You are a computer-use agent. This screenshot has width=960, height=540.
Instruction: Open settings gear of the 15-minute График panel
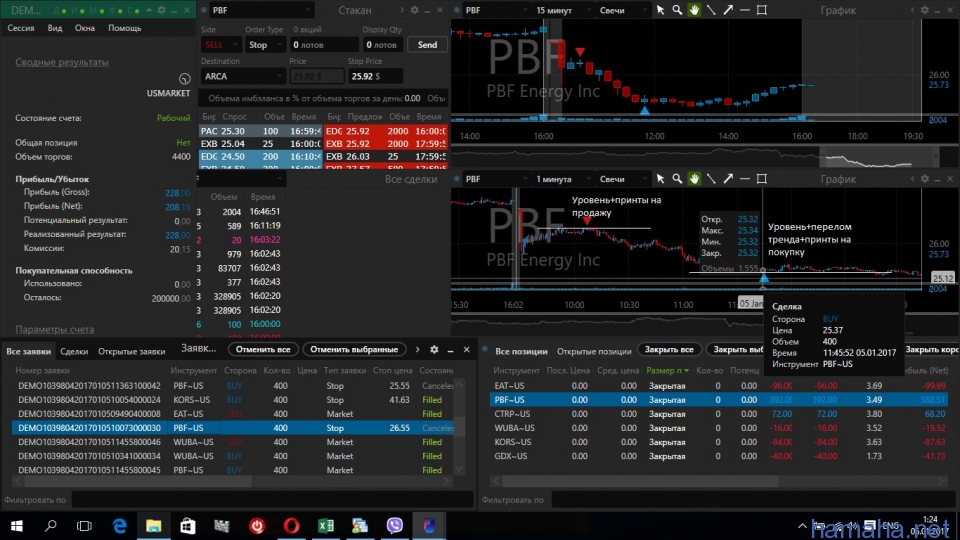[924, 10]
